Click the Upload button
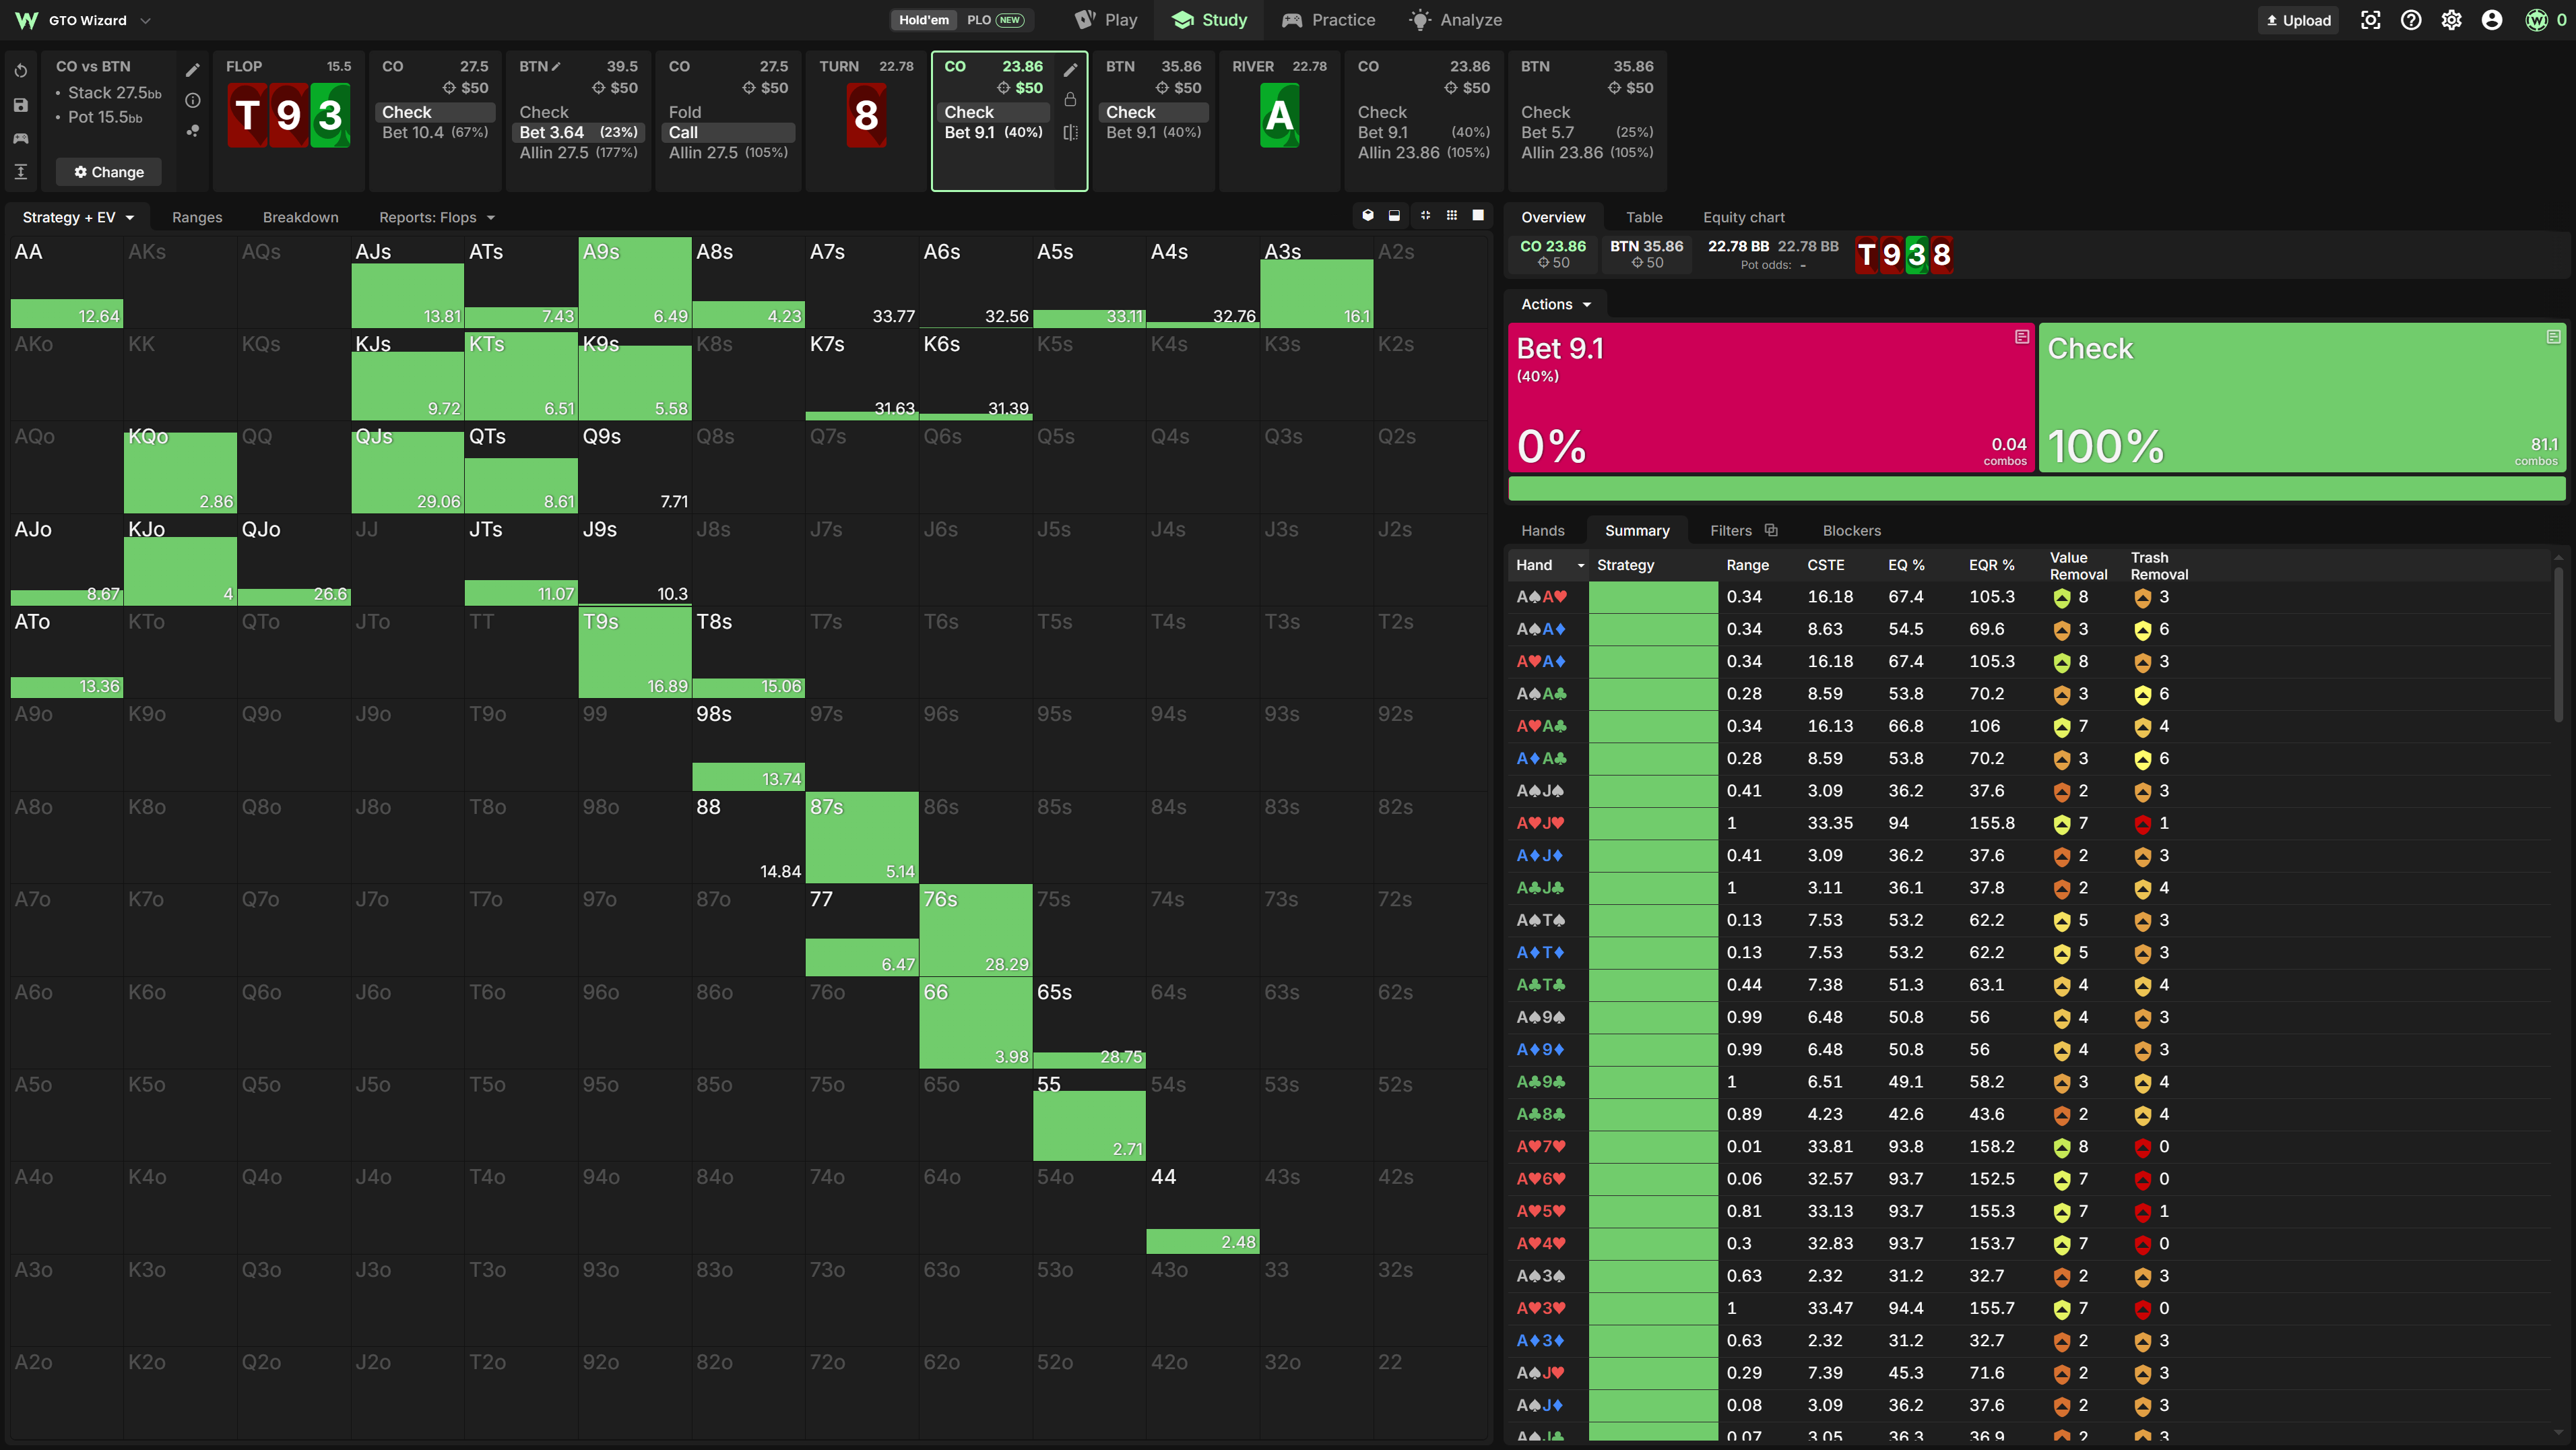This screenshot has height=1450, width=2576. tap(2298, 20)
